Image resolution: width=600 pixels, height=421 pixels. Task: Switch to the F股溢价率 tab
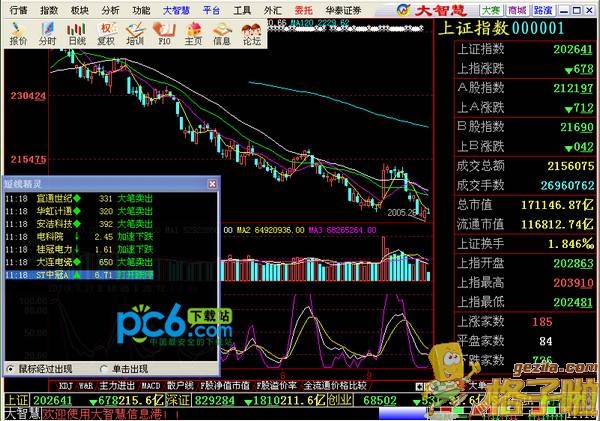276,386
